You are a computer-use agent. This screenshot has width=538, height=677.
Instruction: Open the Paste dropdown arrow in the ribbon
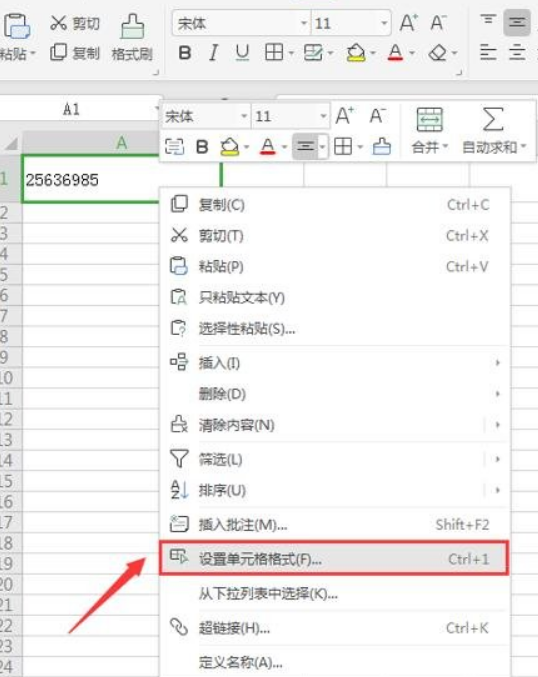(32, 54)
